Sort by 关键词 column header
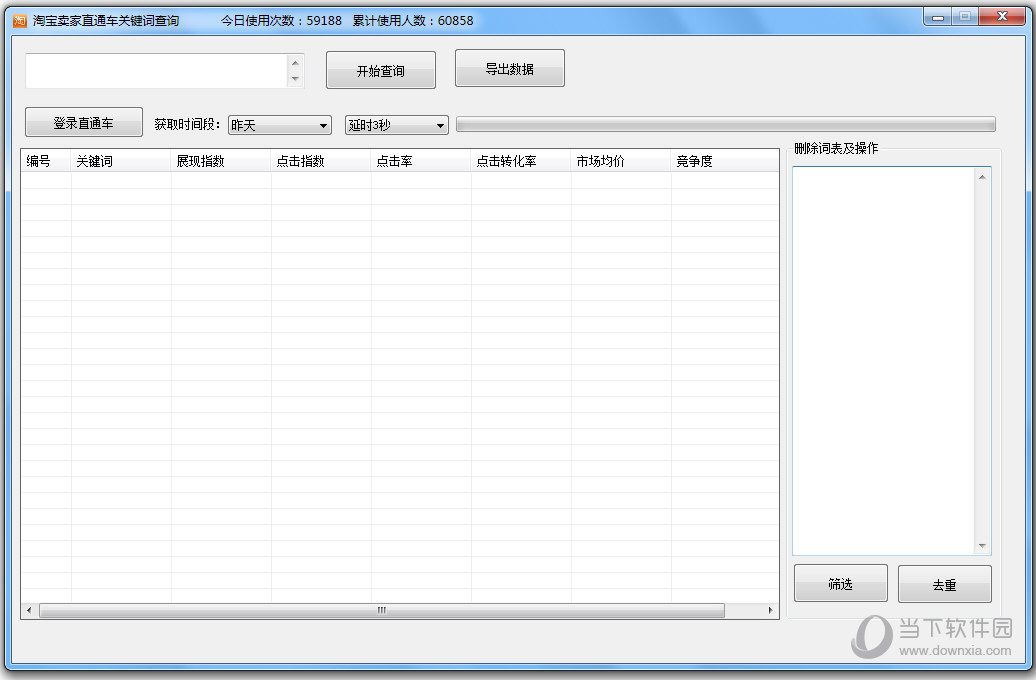1036x680 pixels. coord(121,161)
